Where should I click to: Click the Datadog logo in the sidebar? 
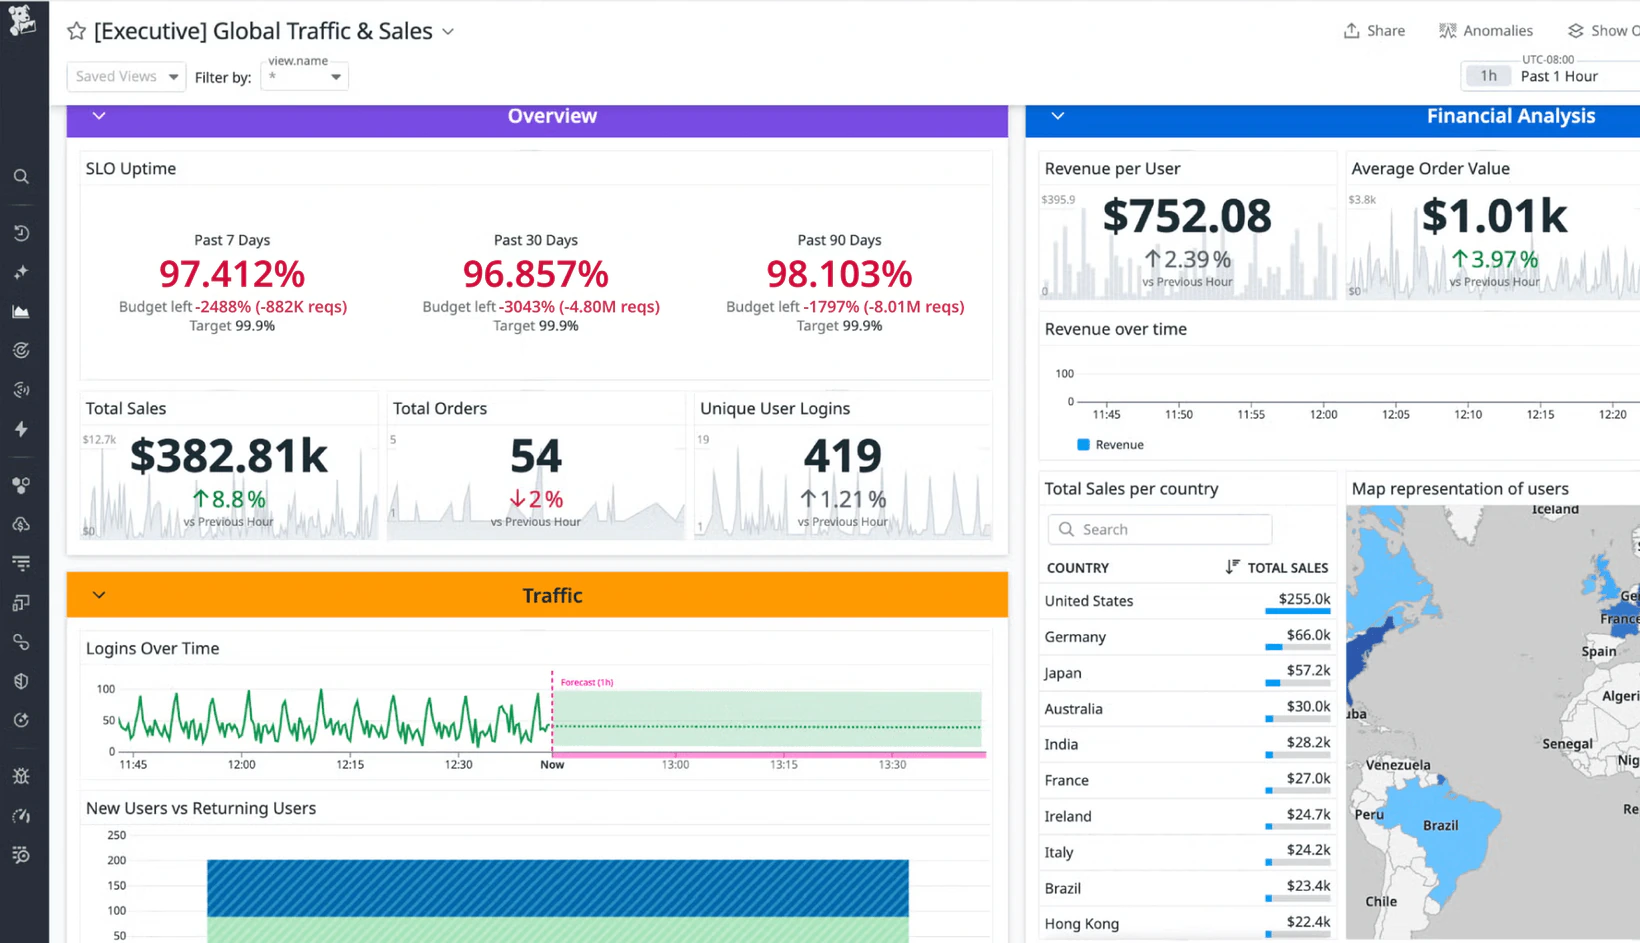point(22,20)
